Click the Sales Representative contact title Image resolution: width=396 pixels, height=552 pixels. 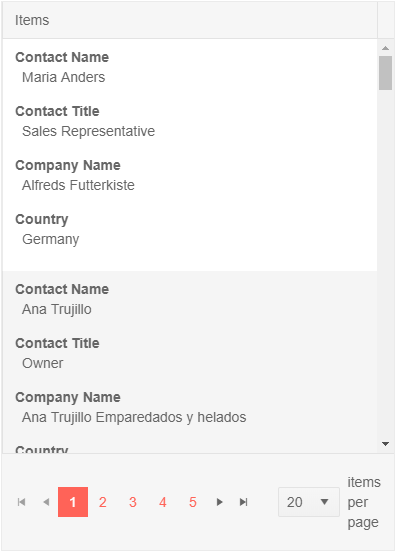[x=89, y=131]
